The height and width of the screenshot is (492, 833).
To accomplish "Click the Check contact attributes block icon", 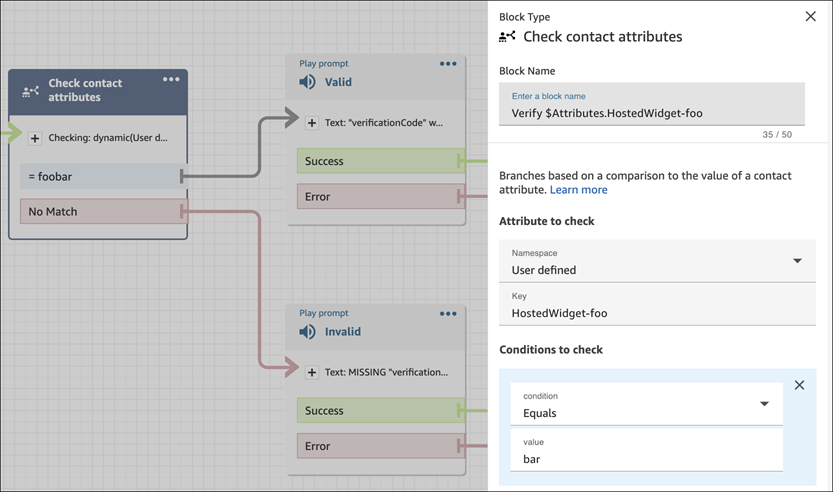I will click(31, 91).
